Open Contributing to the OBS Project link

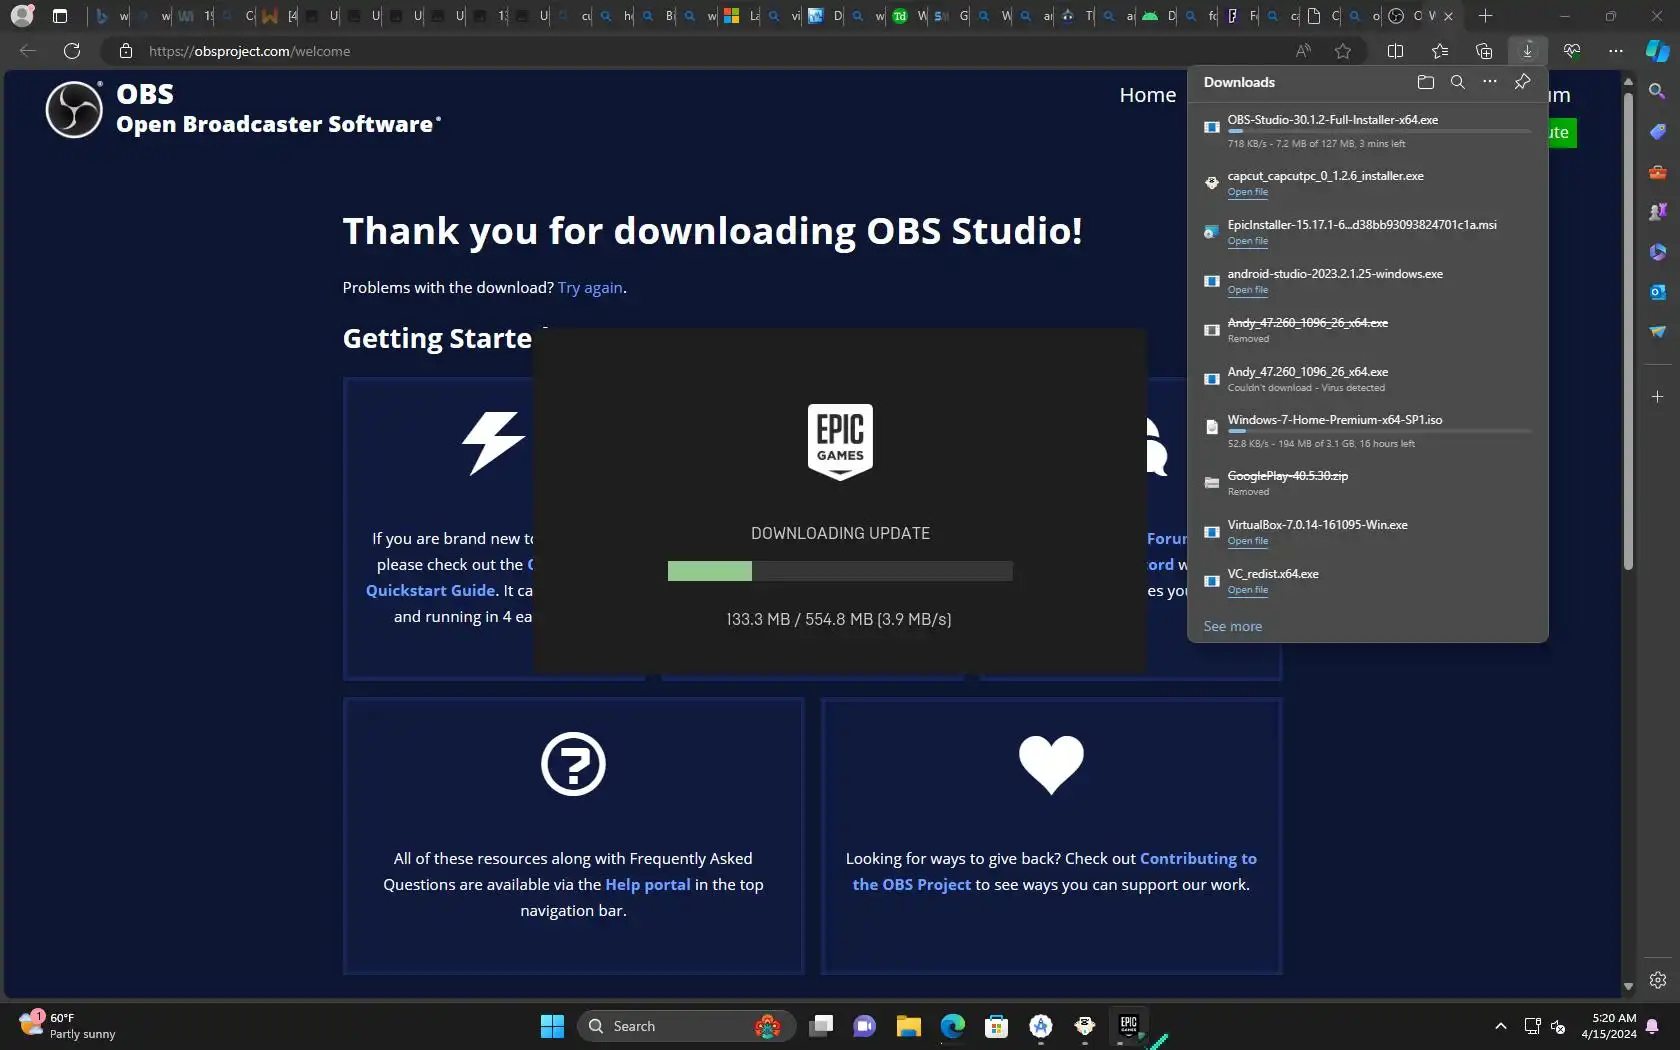click(1055, 872)
